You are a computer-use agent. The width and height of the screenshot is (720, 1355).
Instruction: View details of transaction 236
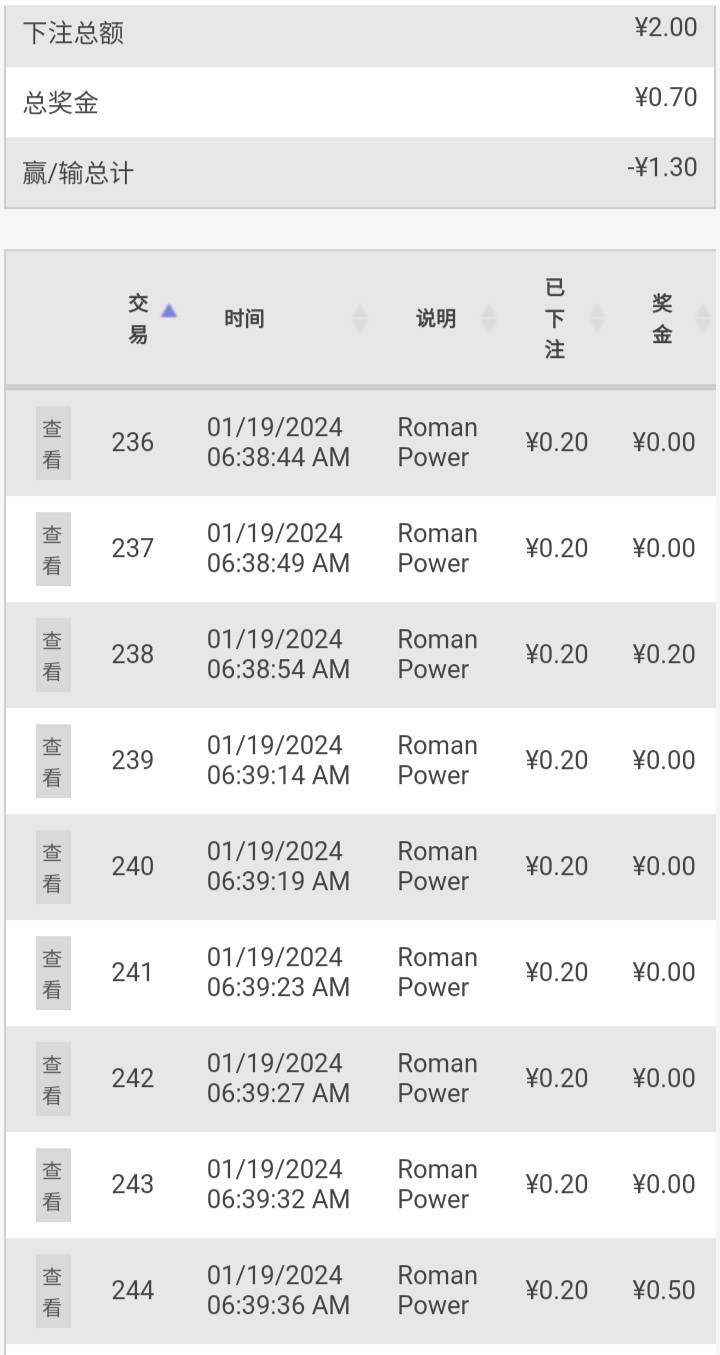click(53, 443)
